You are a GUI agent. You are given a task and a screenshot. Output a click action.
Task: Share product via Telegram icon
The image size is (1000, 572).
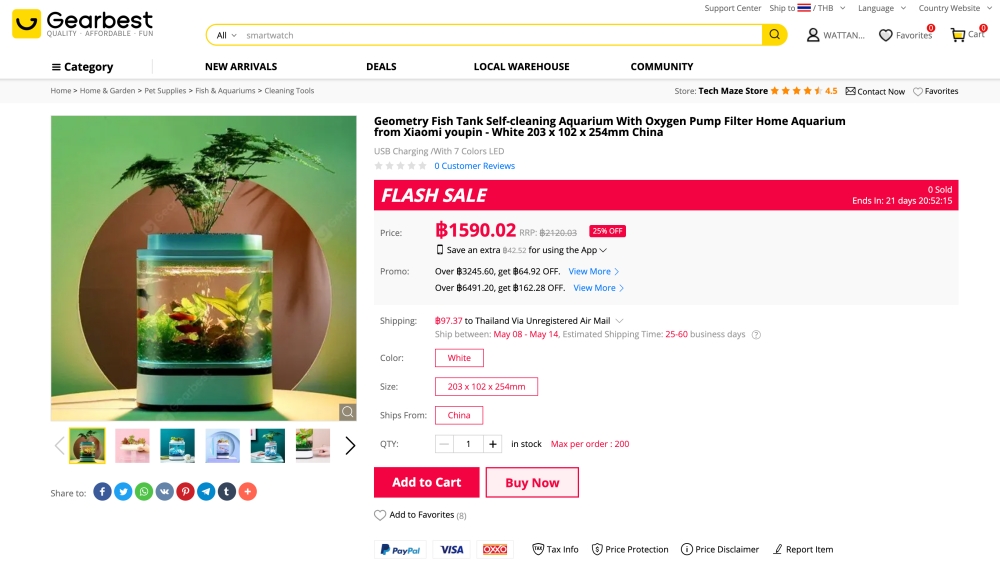(x=206, y=491)
